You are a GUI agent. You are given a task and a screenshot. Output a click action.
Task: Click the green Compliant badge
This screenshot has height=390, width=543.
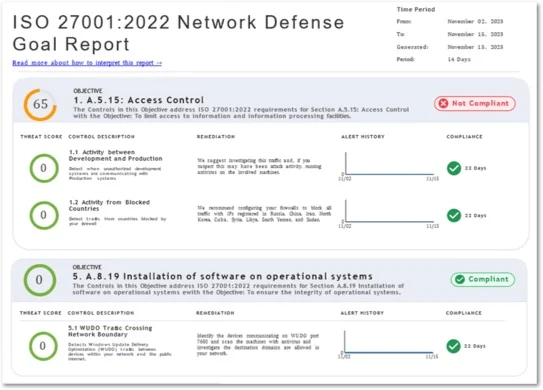482,279
